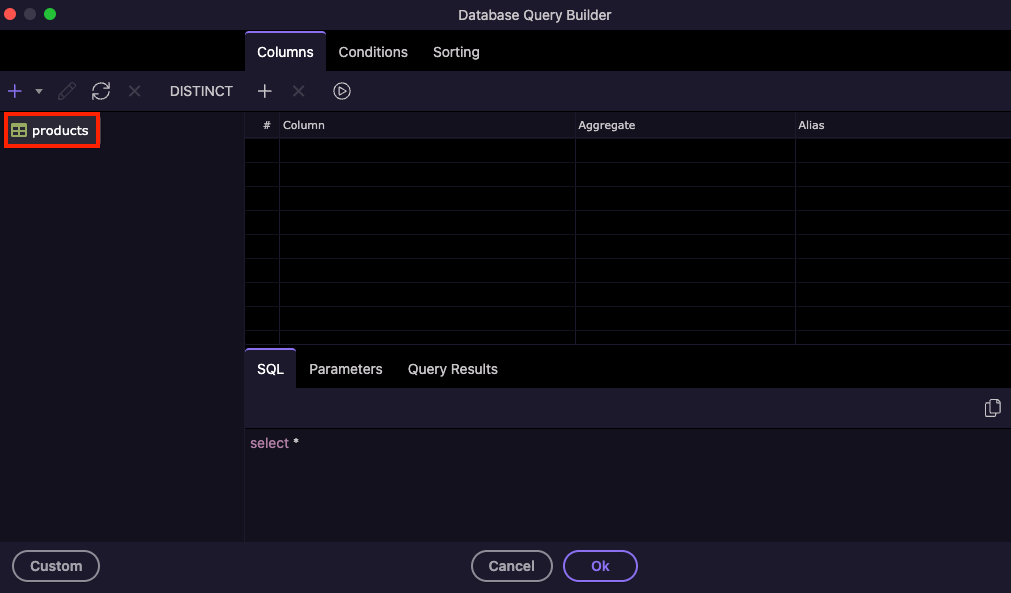Screen dimensions: 1011x593
Task: Cancel the query builder dialog
Action: point(511,566)
